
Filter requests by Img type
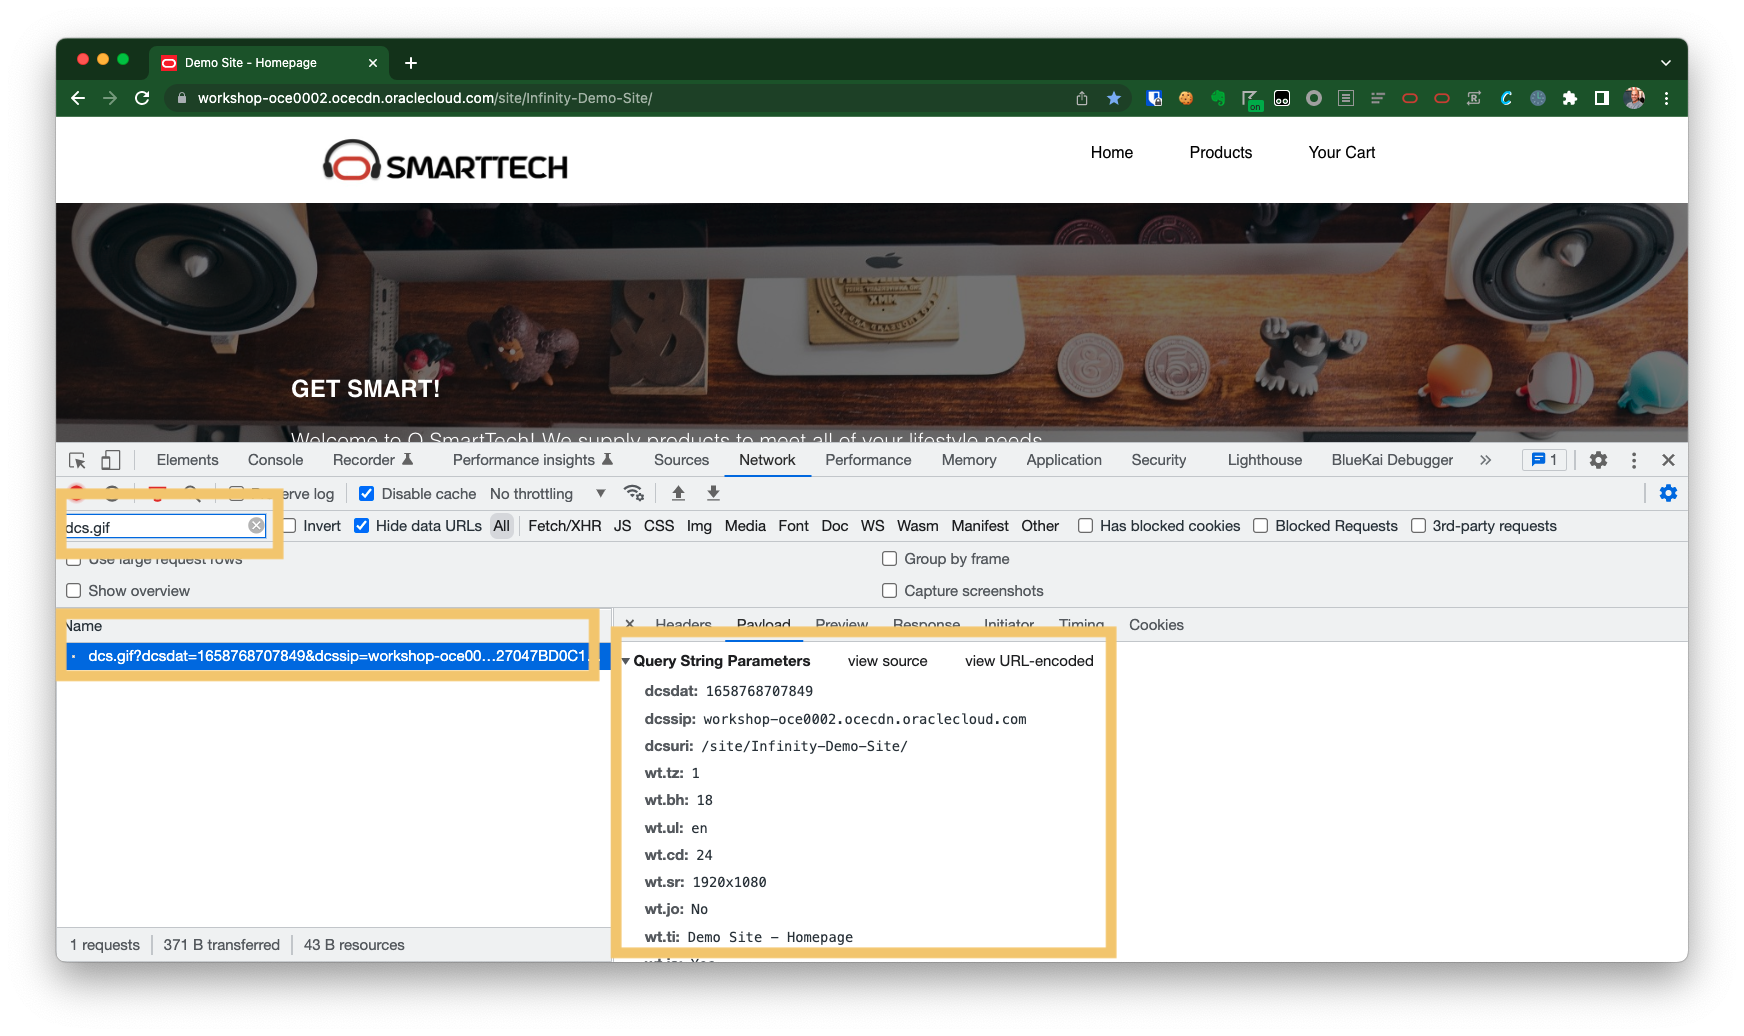tap(699, 526)
